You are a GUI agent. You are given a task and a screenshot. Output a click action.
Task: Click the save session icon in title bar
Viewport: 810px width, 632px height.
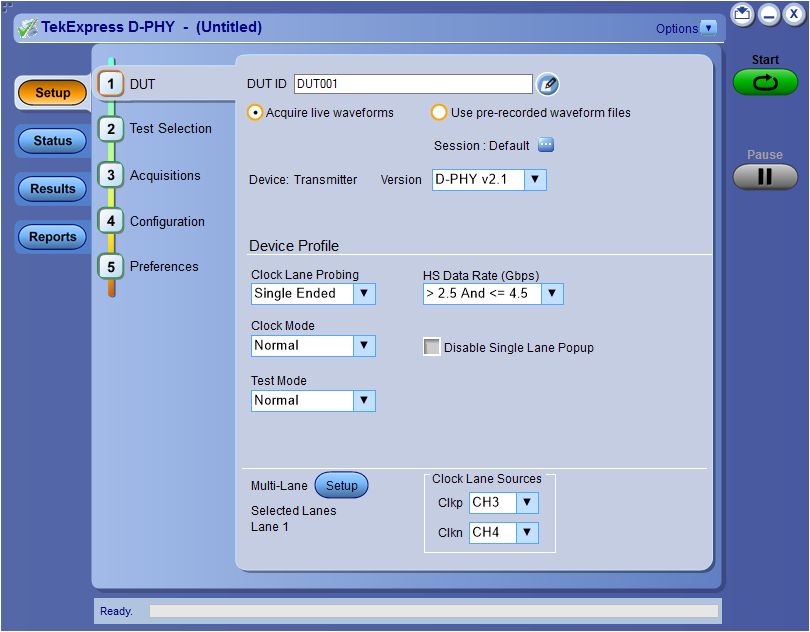point(740,15)
